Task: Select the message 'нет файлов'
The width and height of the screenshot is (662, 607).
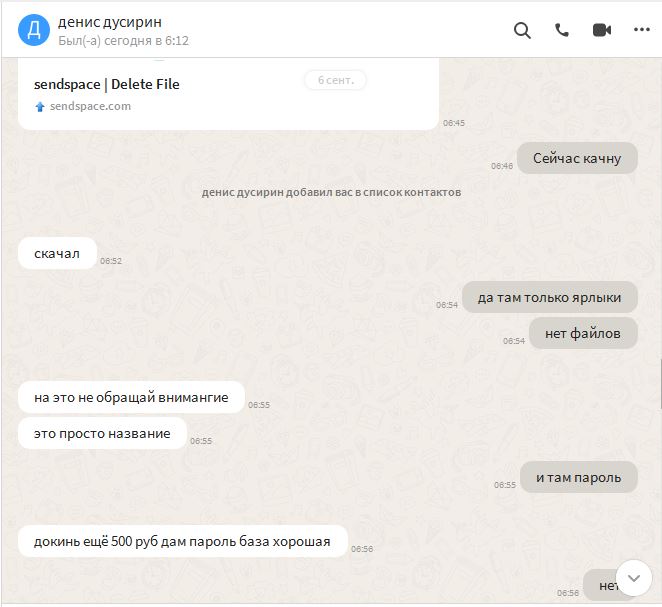Action: (x=583, y=333)
